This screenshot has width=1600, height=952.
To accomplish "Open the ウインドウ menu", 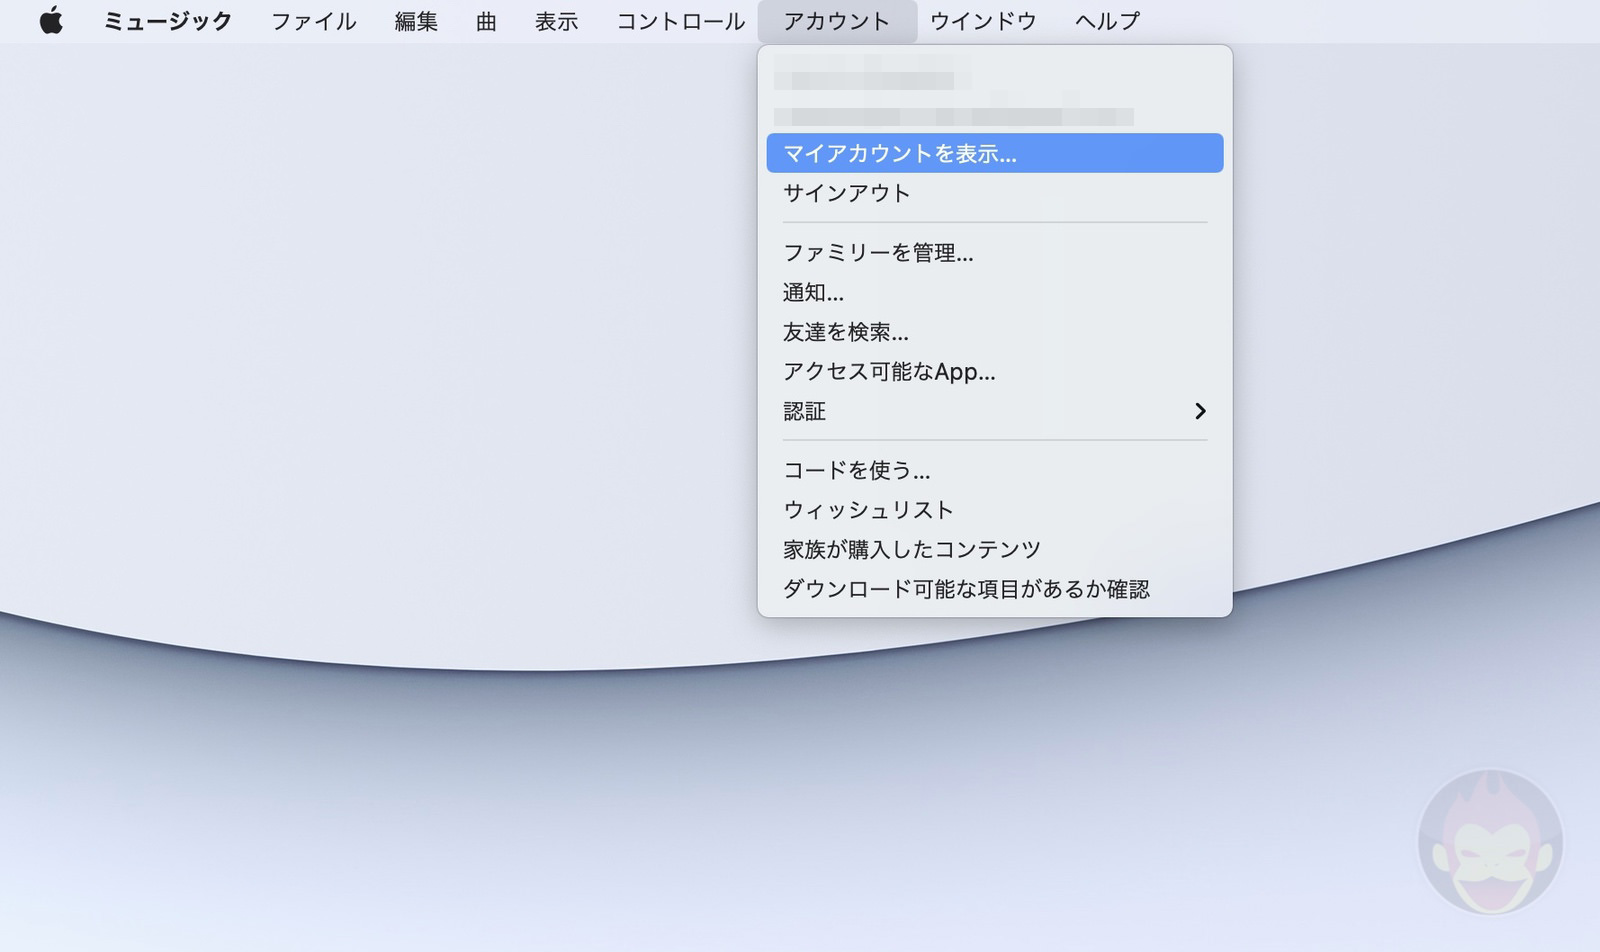I will coord(983,21).
